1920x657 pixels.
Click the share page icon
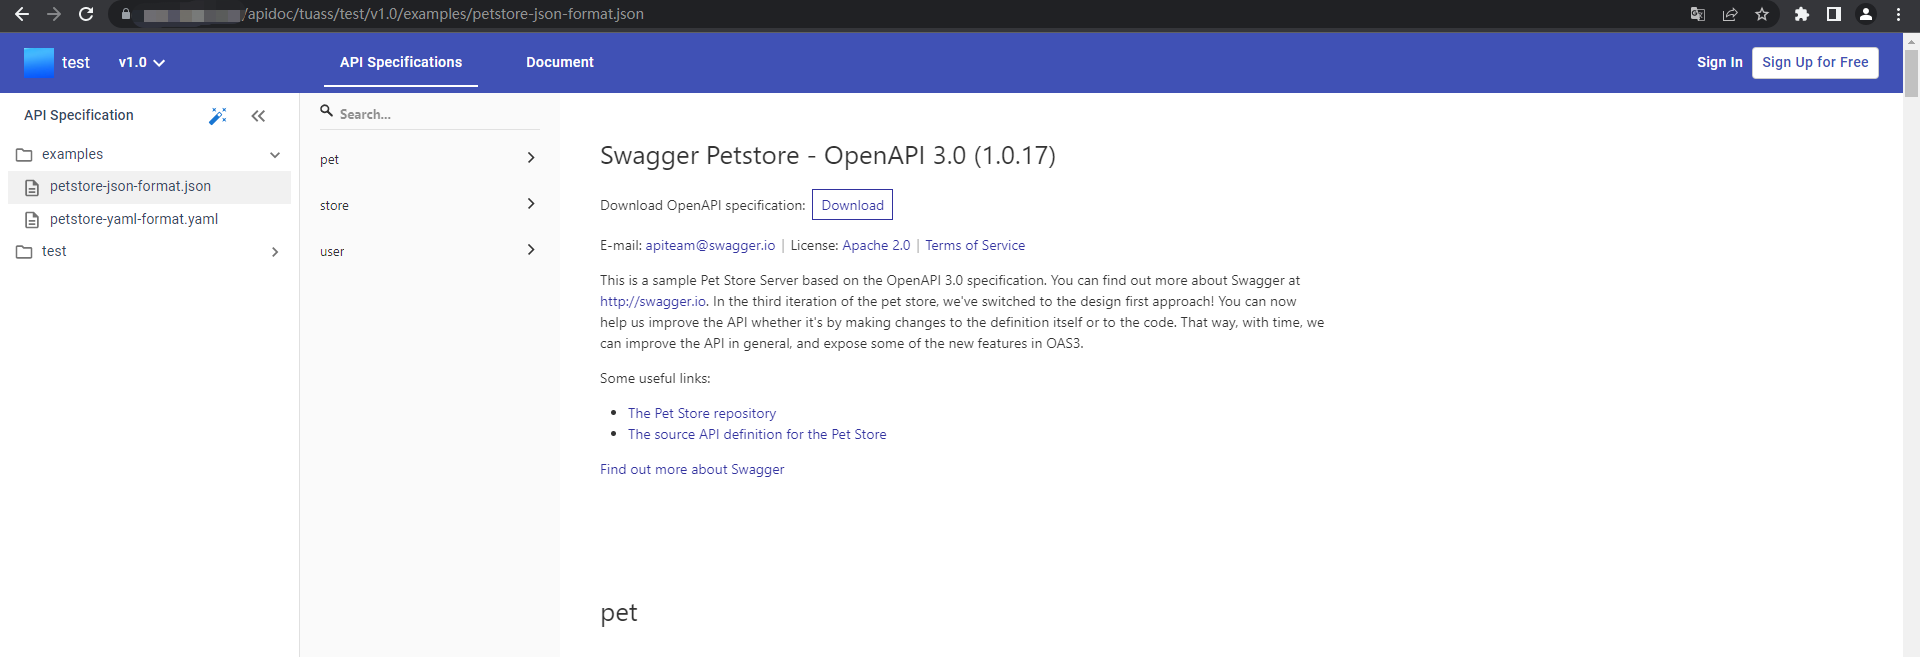click(x=1730, y=14)
